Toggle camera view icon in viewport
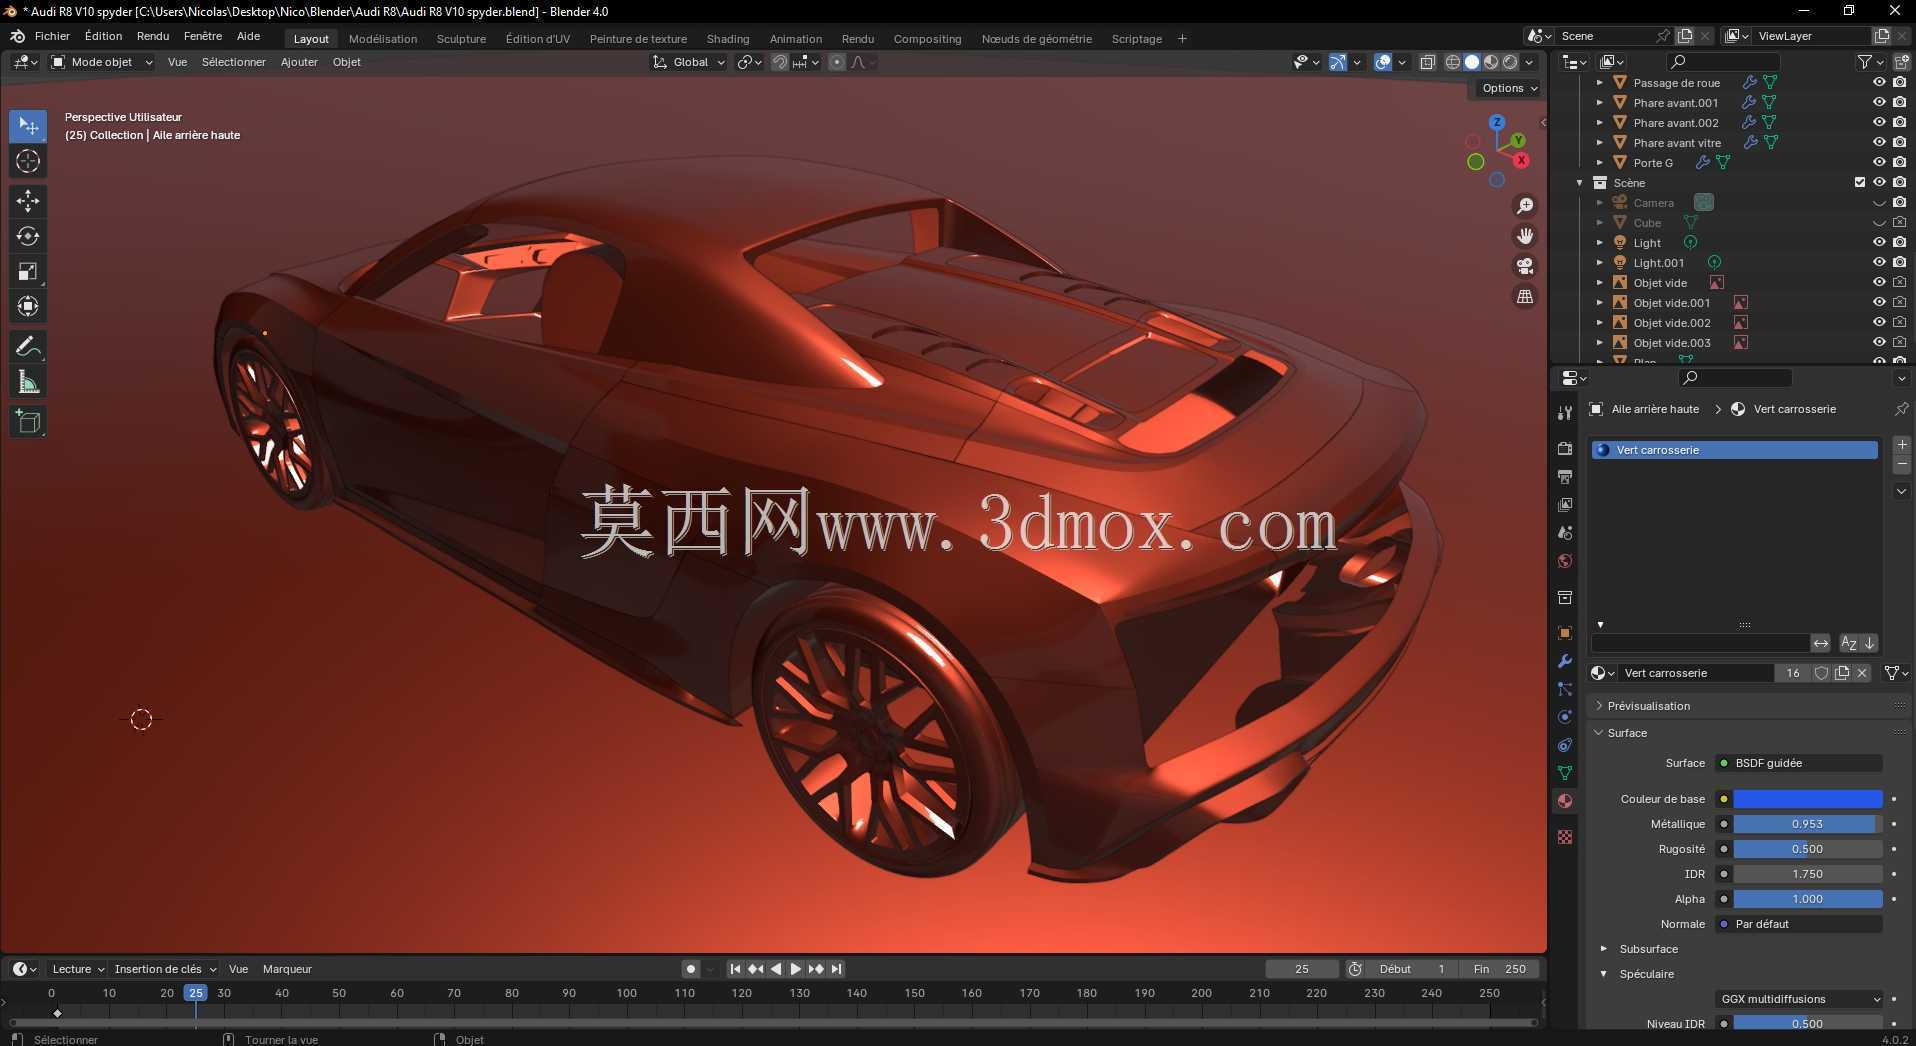The width and height of the screenshot is (1916, 1046). 1525,266
